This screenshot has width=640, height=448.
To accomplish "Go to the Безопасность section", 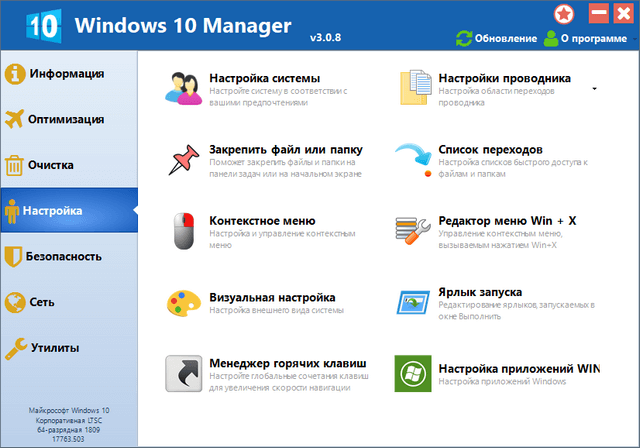I will click(66, 256).
